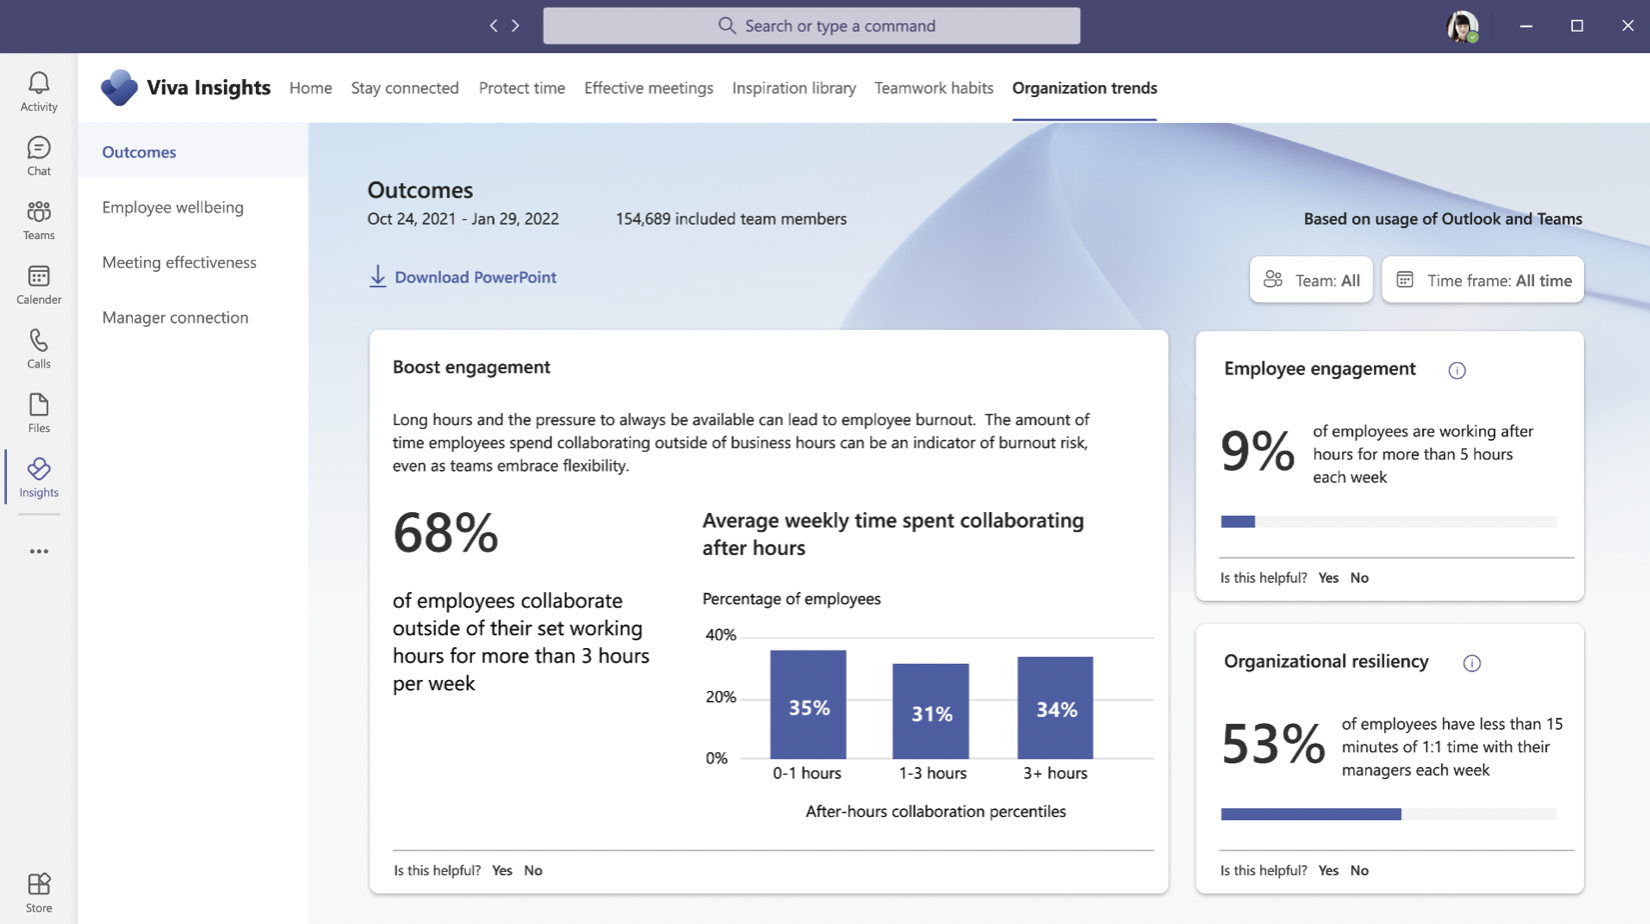The height and width of the screenshot is (924, 1650).
Task: Click the Employee engagement info icon
Action: coord(1456,371)
